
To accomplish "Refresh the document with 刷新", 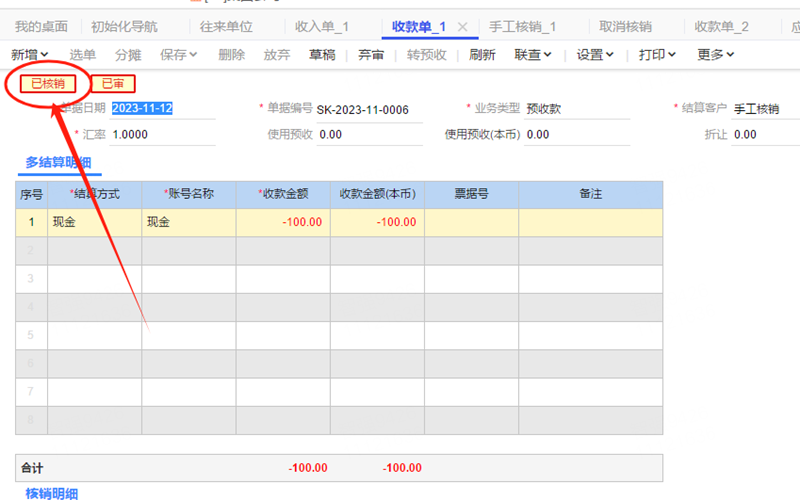I will tap(482, 55).
